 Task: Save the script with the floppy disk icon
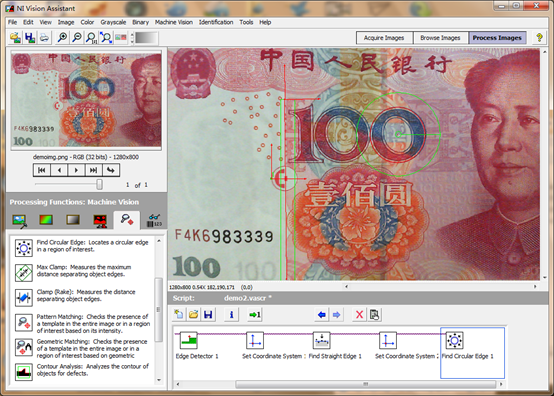point(208,314)
